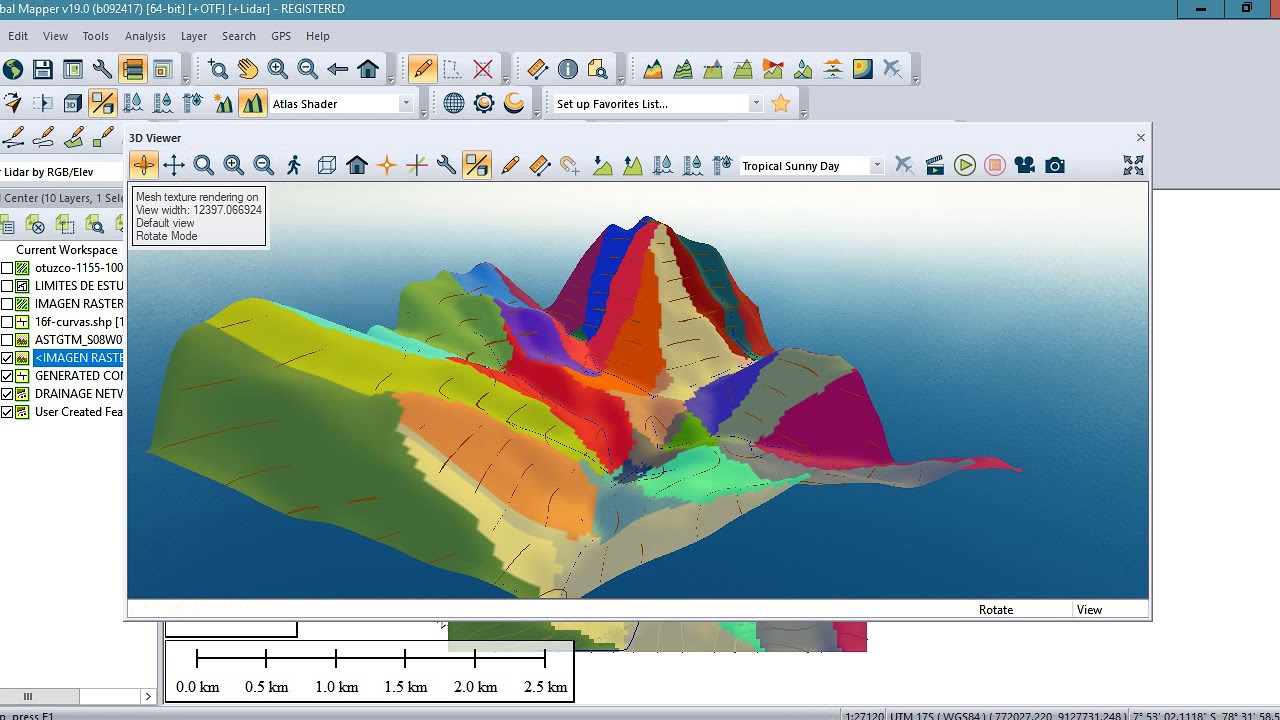Select the highlighted IMAGEN RASTE layer
The height and width of the screenshot is (720, 1280).
(63, 358)
